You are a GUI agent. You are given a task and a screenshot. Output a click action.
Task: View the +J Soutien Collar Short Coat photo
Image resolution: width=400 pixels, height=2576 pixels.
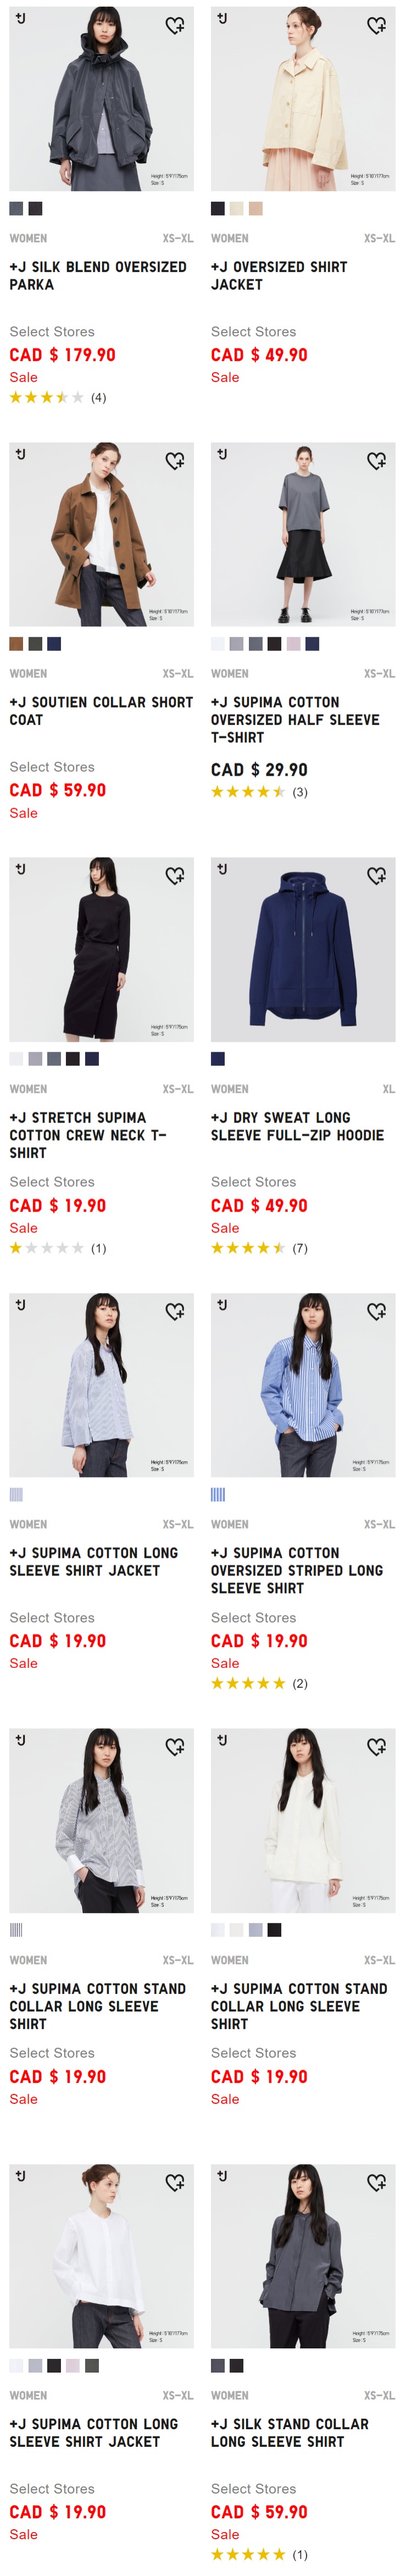(102, 534)
